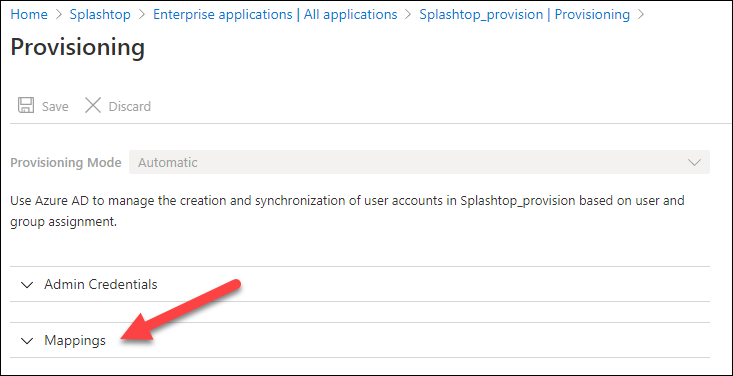Click the Provisioning page title
This screenshot has width=733, height=376.
[78, 48]
